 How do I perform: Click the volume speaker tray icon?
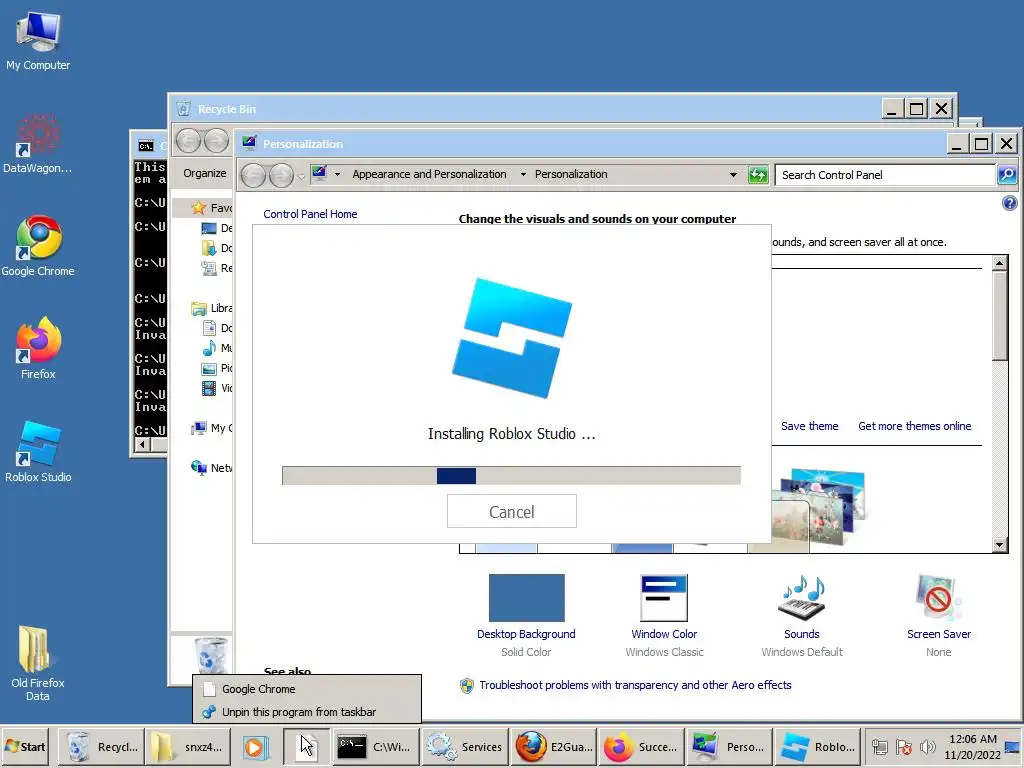tap(927, 747)
